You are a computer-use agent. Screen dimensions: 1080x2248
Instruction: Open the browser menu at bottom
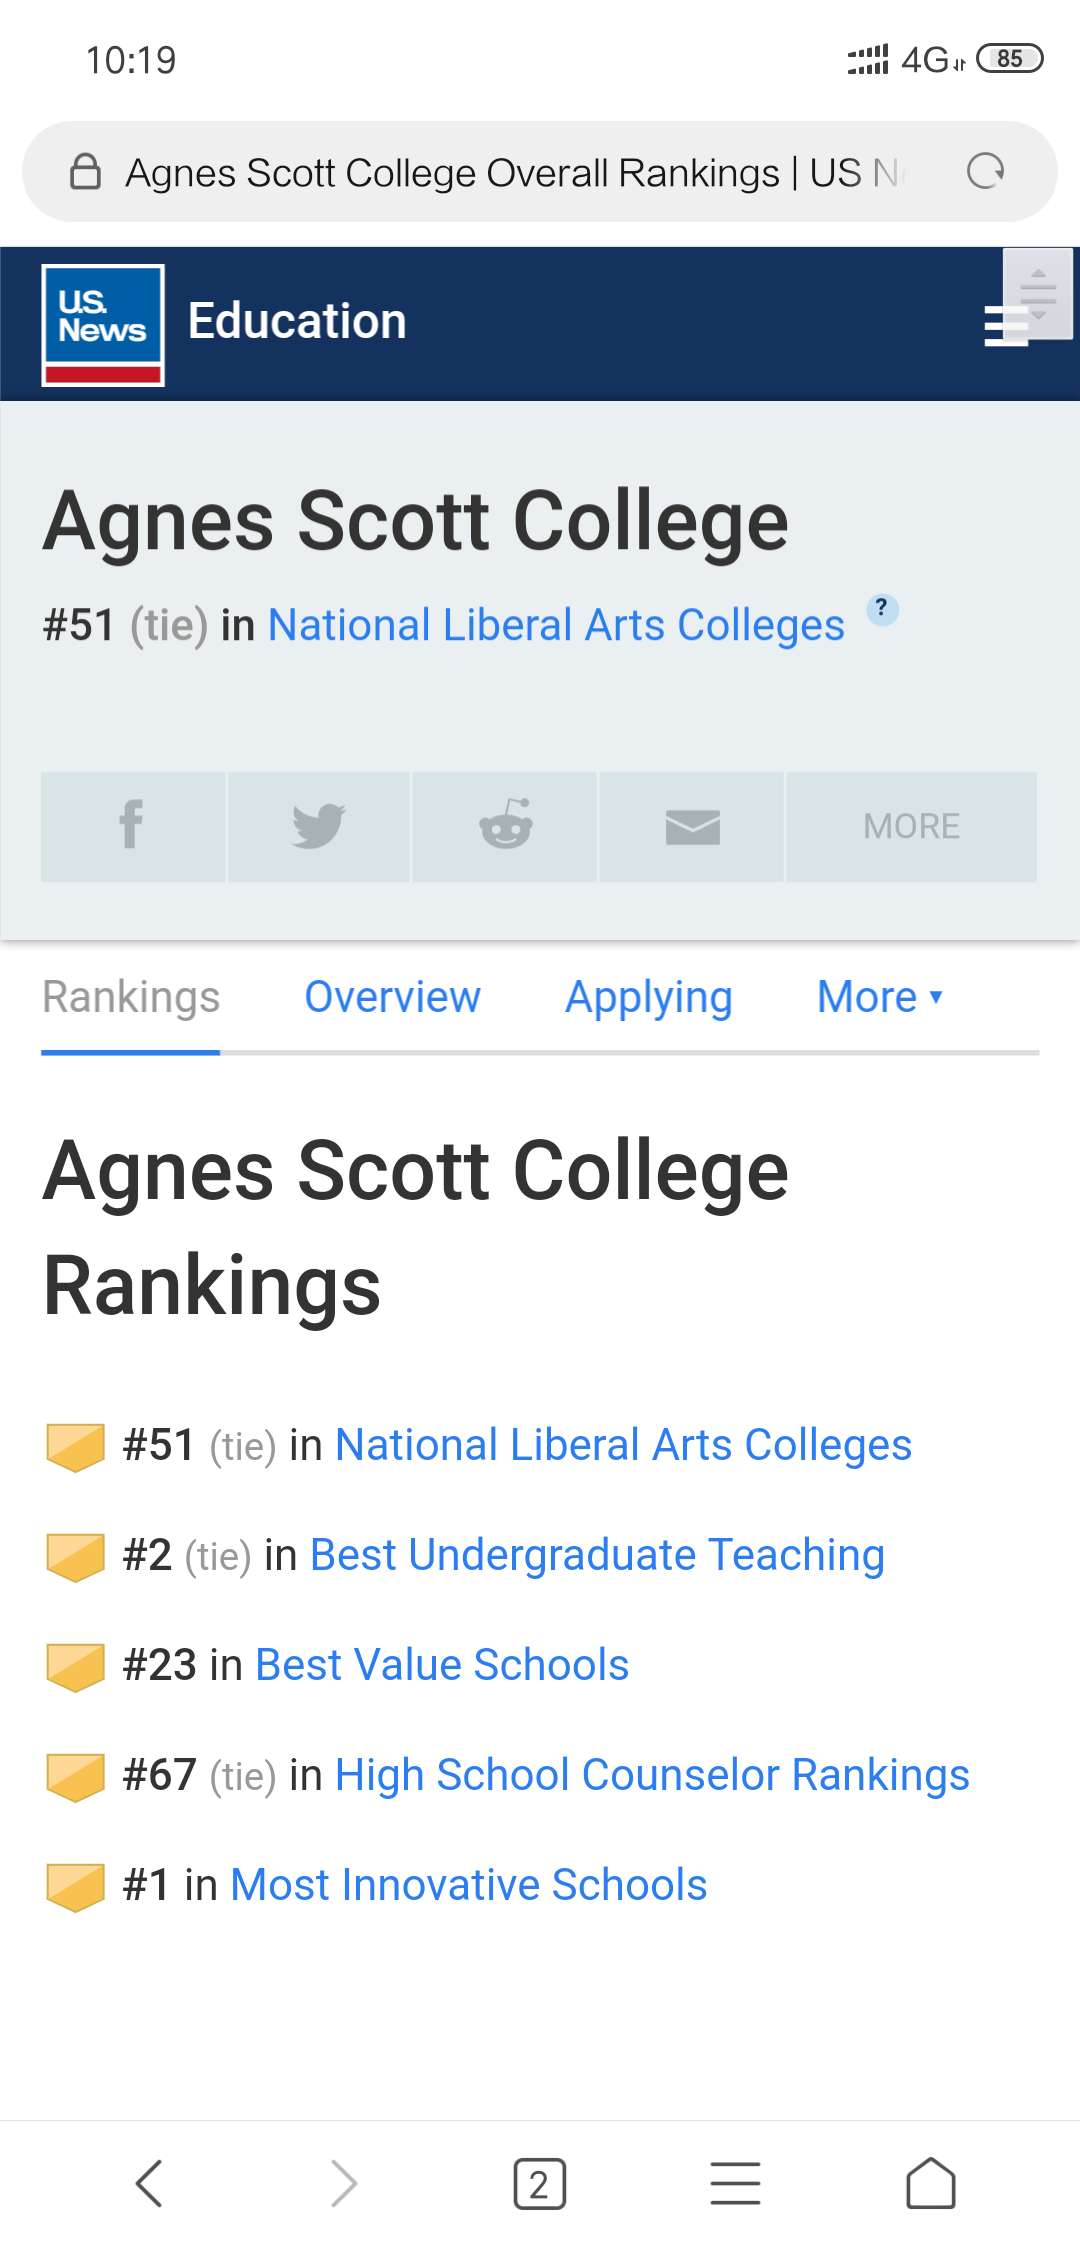(x=735, y=2183)
